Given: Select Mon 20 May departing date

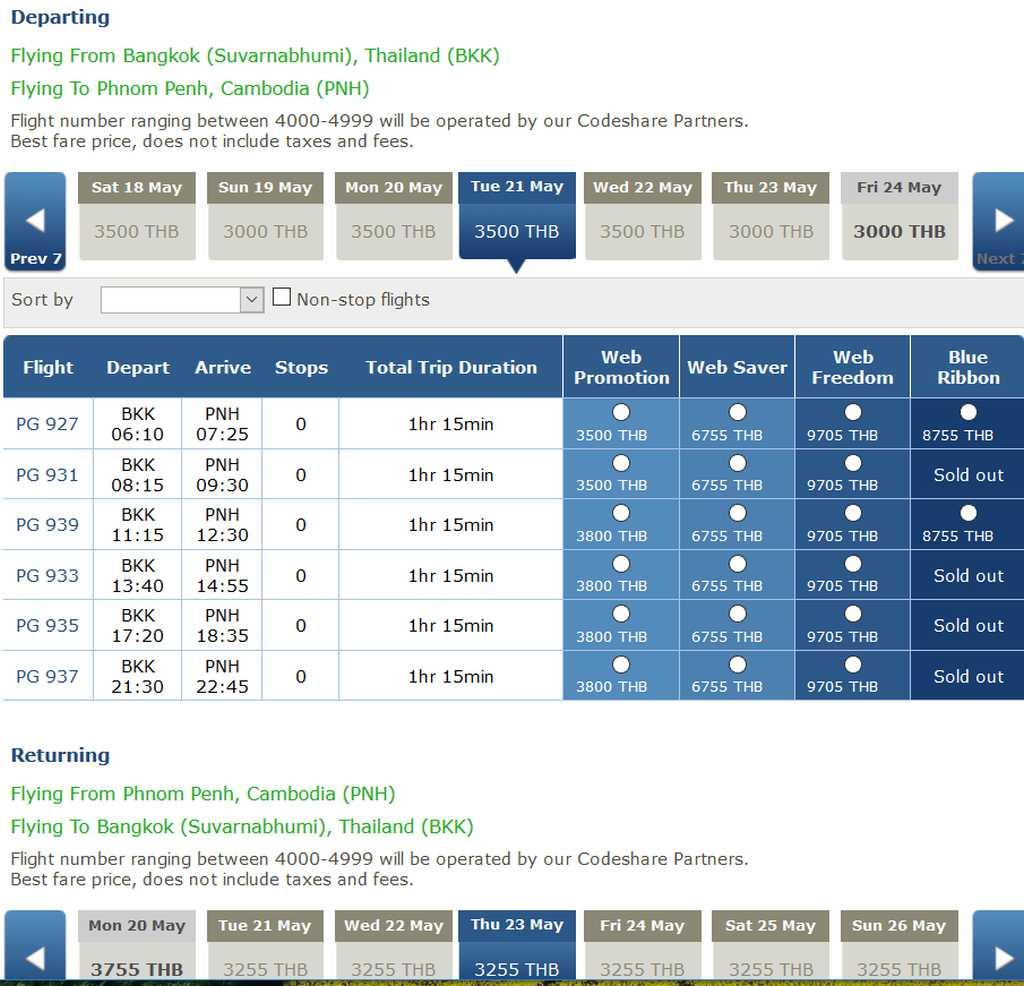Looking at the screenshot, I should point(394,216).
